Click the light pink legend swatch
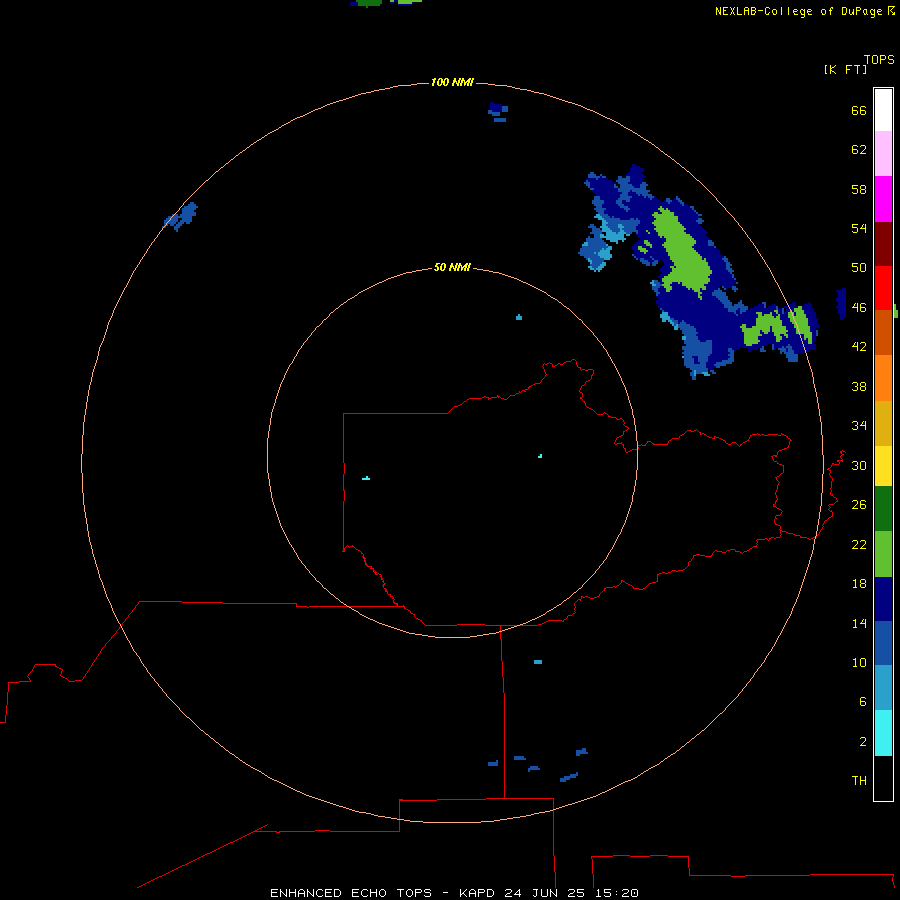The width and height of the screenshot is (900, 900). (x=883, y=154)
